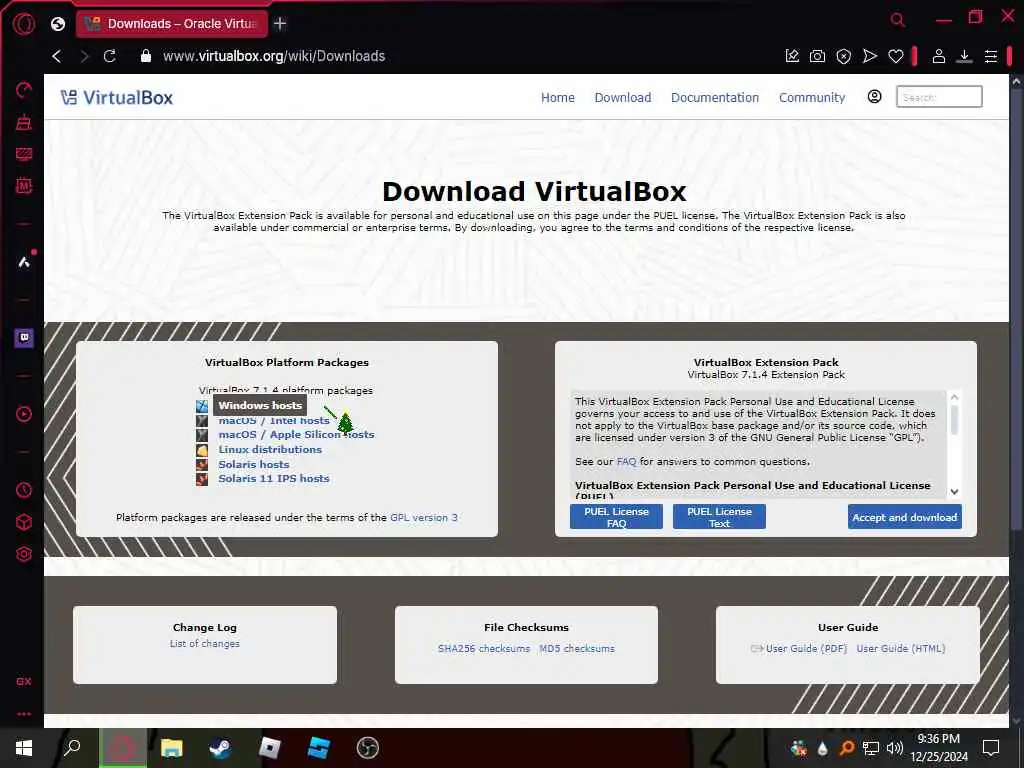
Task: Click the volume speaker tray icon
Action: coord(895,748)
